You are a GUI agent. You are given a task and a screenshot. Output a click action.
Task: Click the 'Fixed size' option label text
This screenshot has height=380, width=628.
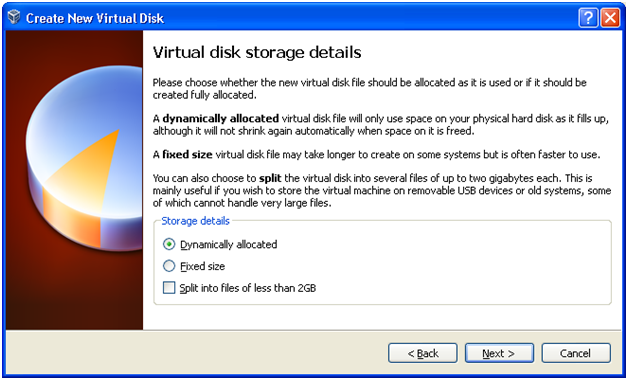pyautogui.click(x=202, y=266)
